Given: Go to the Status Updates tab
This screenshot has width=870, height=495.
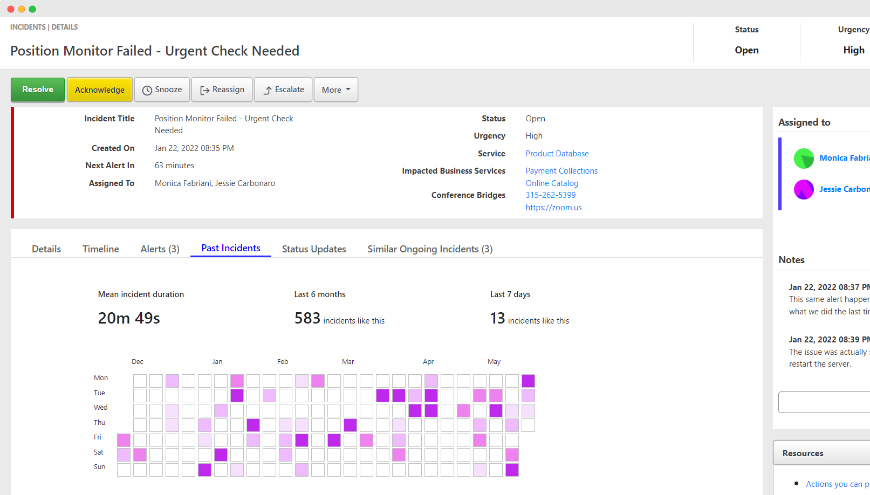Looking at the screenshot, I should (x=314, y=249).
